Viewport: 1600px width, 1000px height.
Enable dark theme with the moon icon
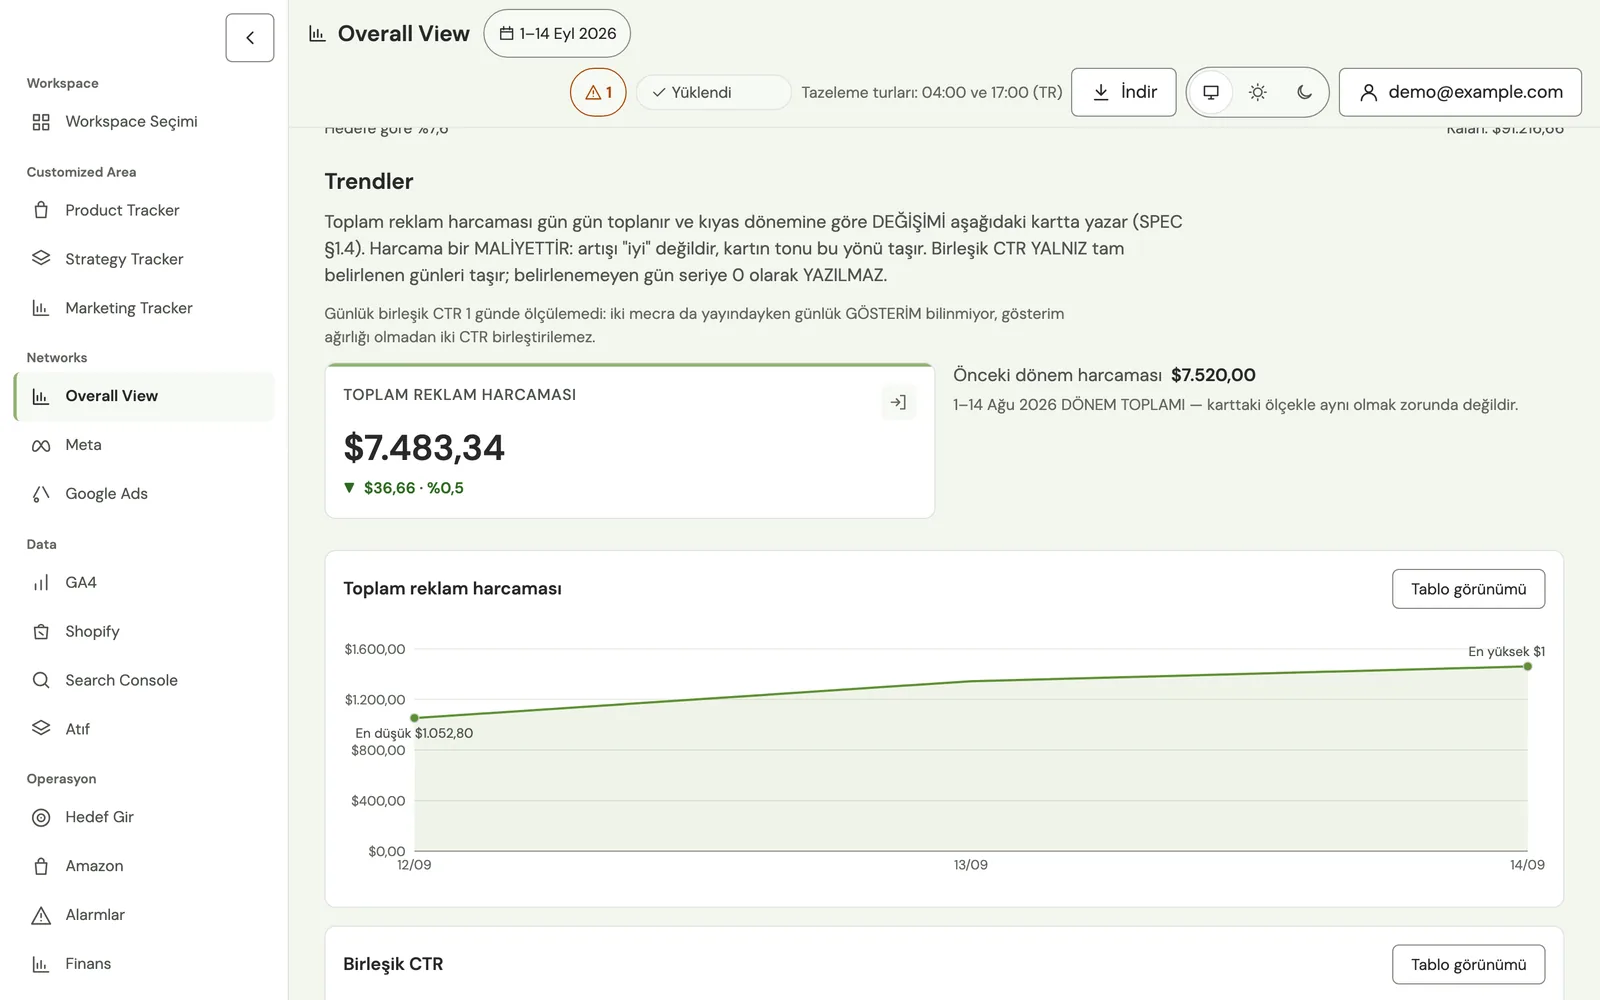[x=1304, y=92]
